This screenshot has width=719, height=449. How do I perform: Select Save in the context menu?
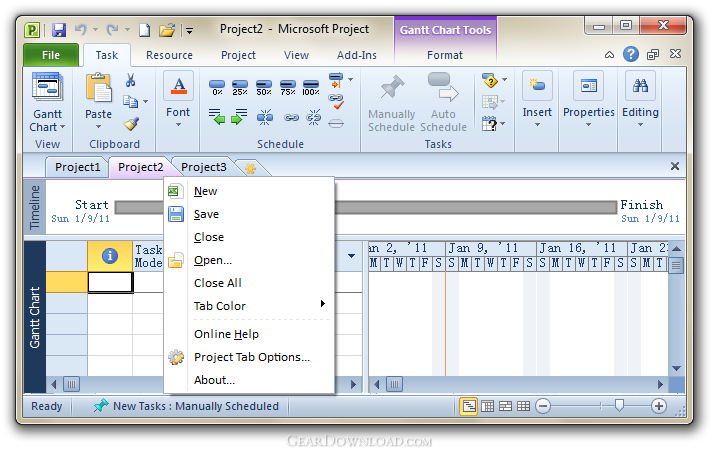pos(206,214)
